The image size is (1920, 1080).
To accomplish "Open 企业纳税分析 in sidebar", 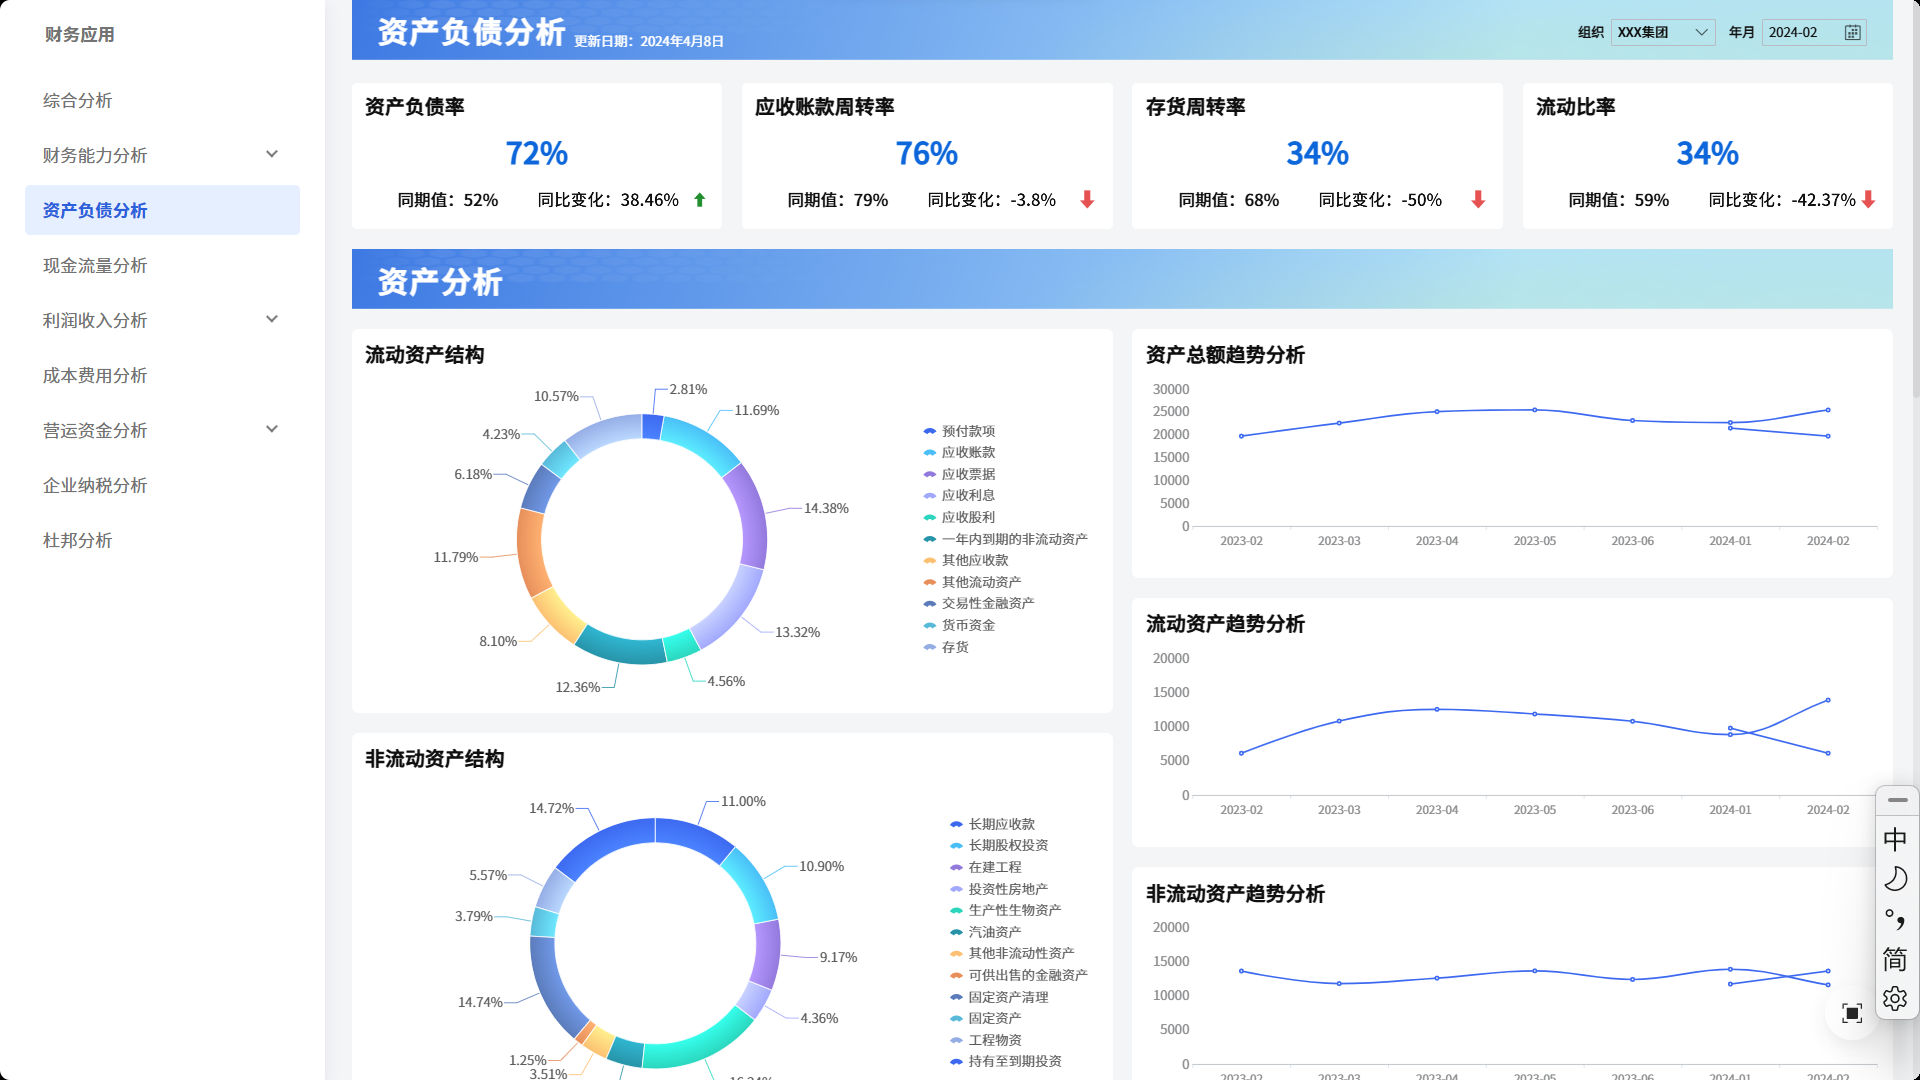I will tap(95, 485).
